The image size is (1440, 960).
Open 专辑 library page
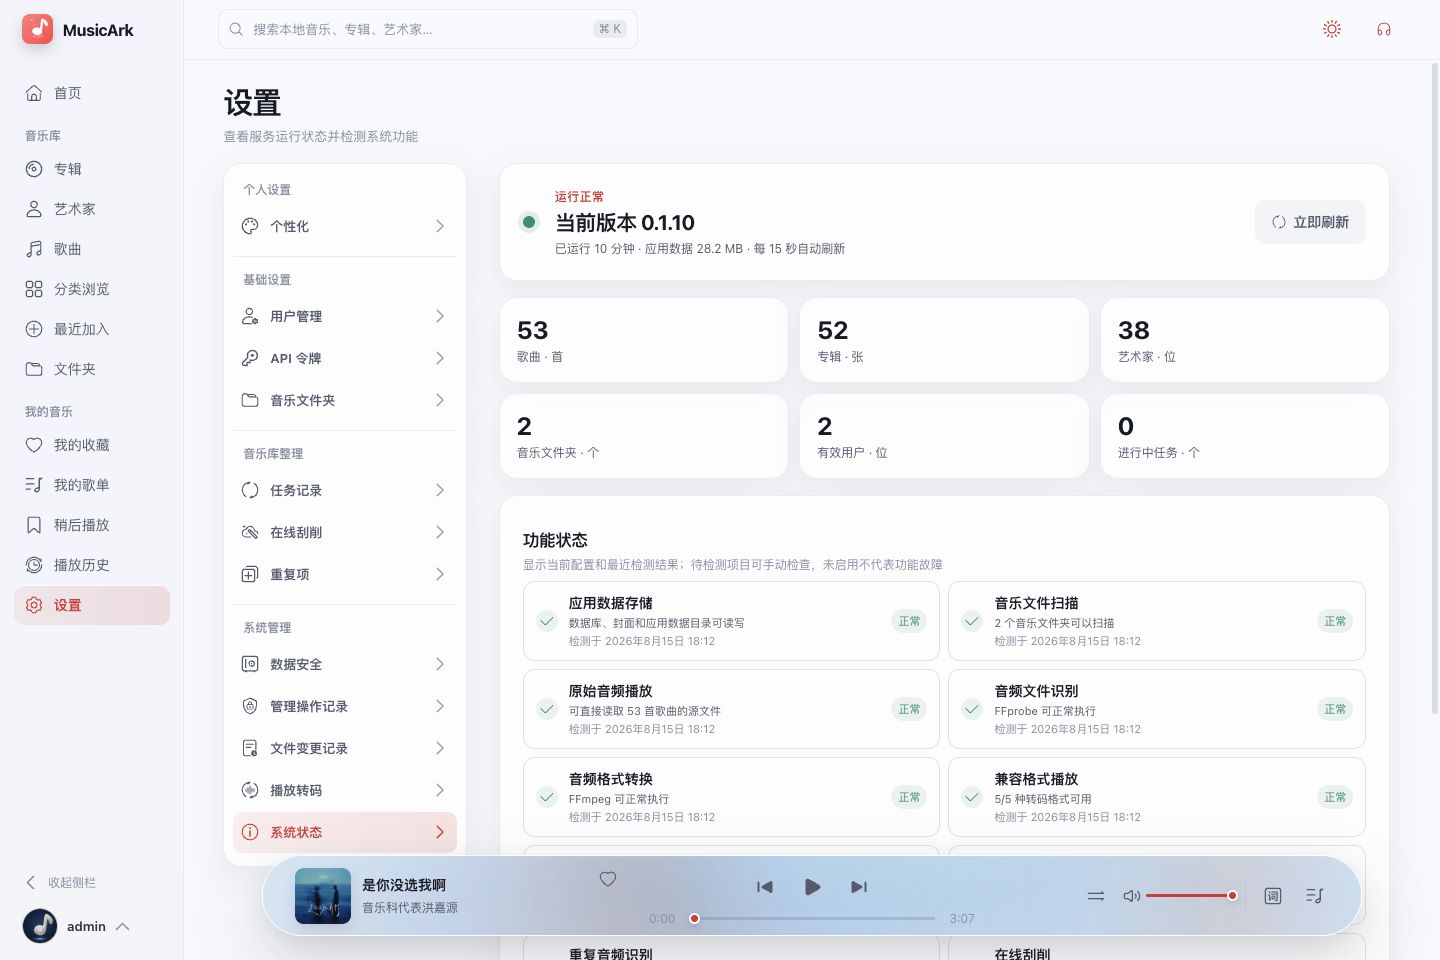click(x=92, y=169)
